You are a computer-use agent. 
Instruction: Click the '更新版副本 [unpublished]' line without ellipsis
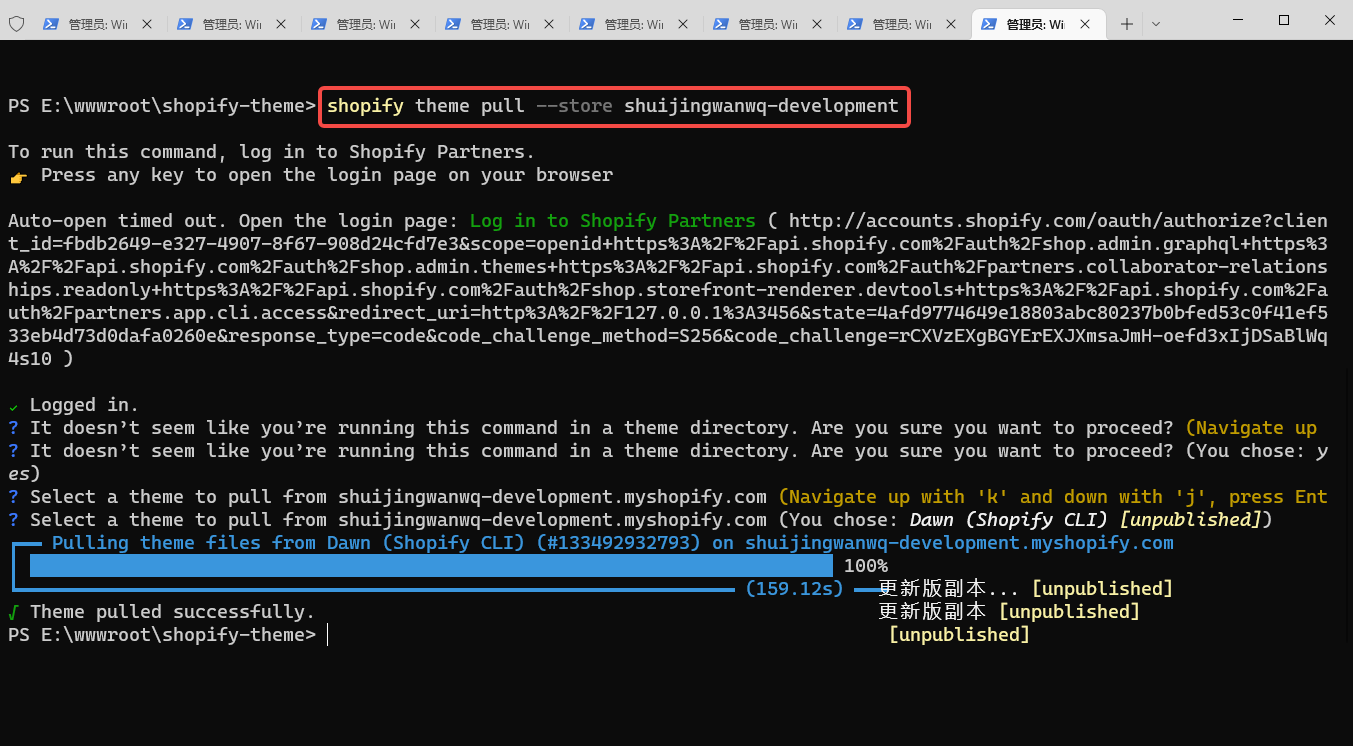coord(1009,612)
